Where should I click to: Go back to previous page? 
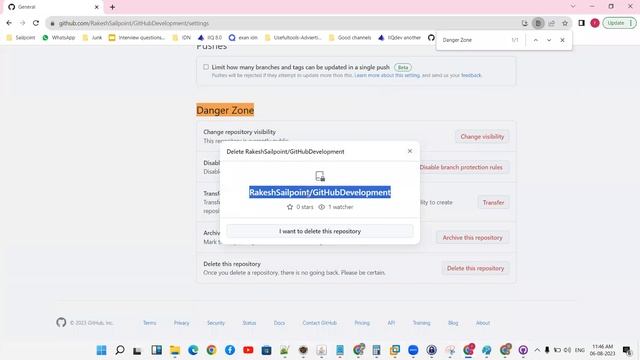point(9,23)
